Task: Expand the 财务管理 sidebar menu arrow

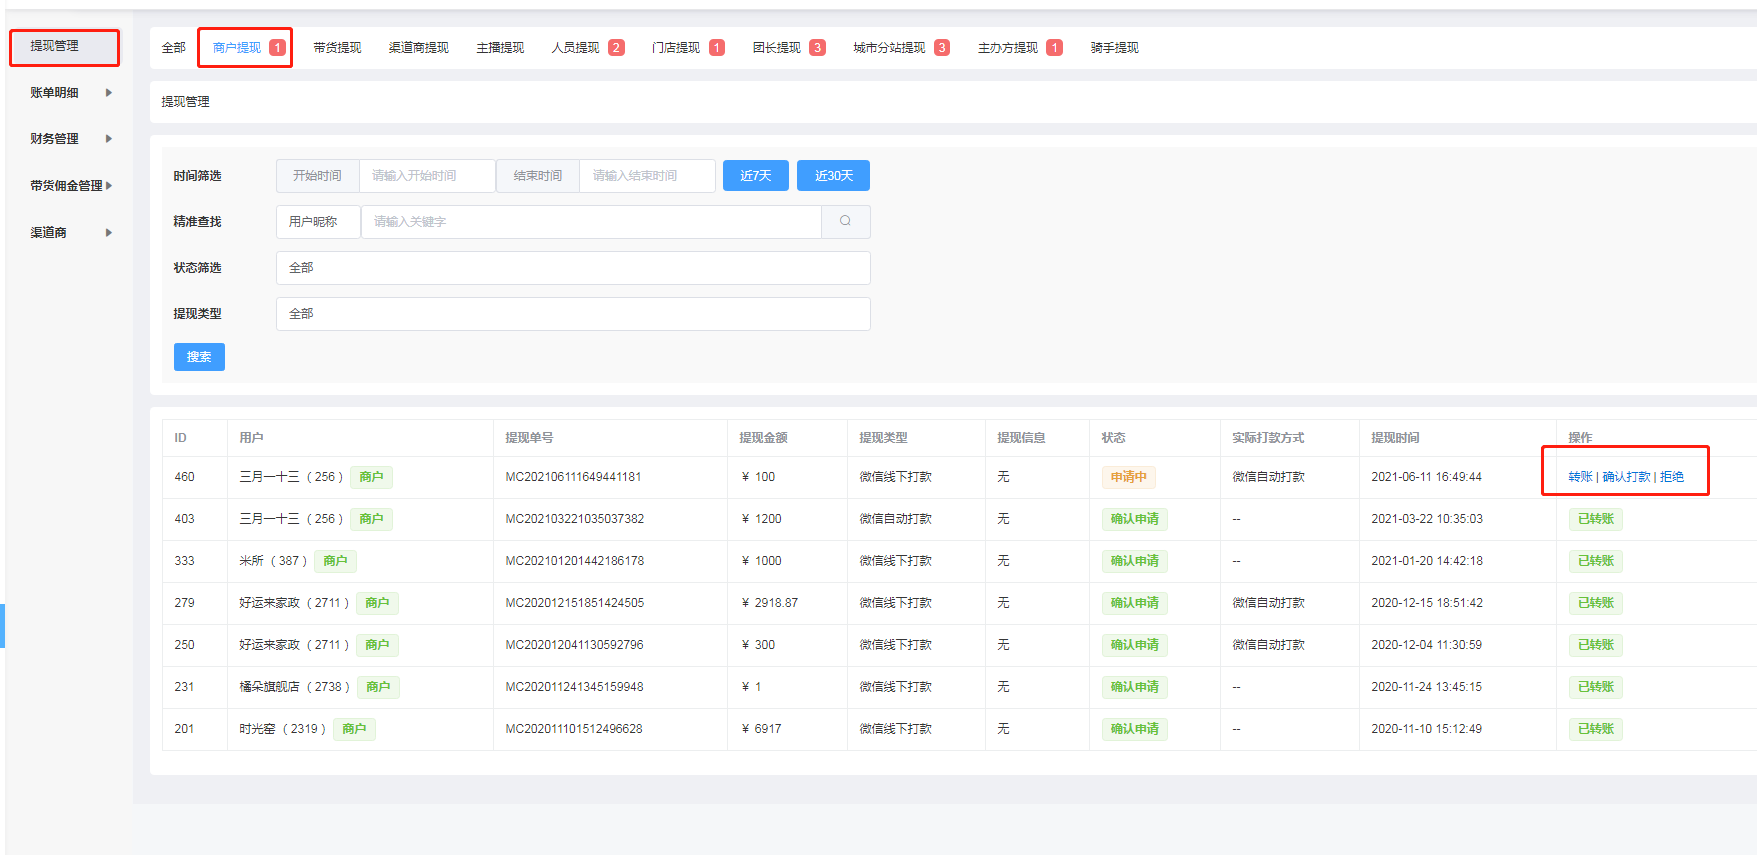Action: coord(109,139)
